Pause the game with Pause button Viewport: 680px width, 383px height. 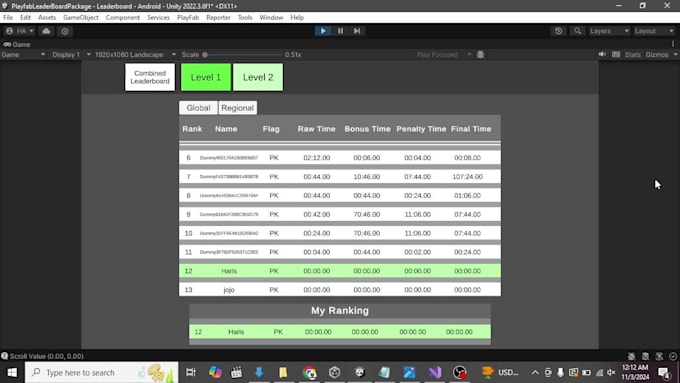pos(340,31)
